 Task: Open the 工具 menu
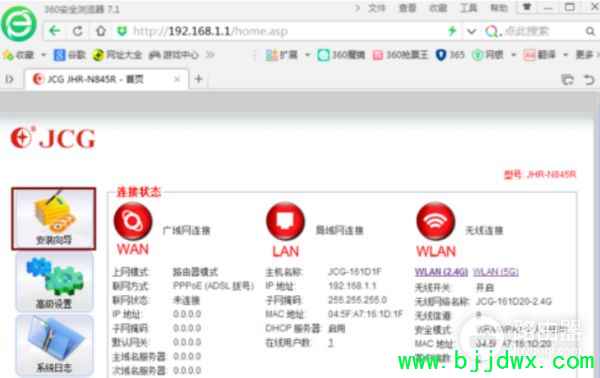click(x=468, y=8)
